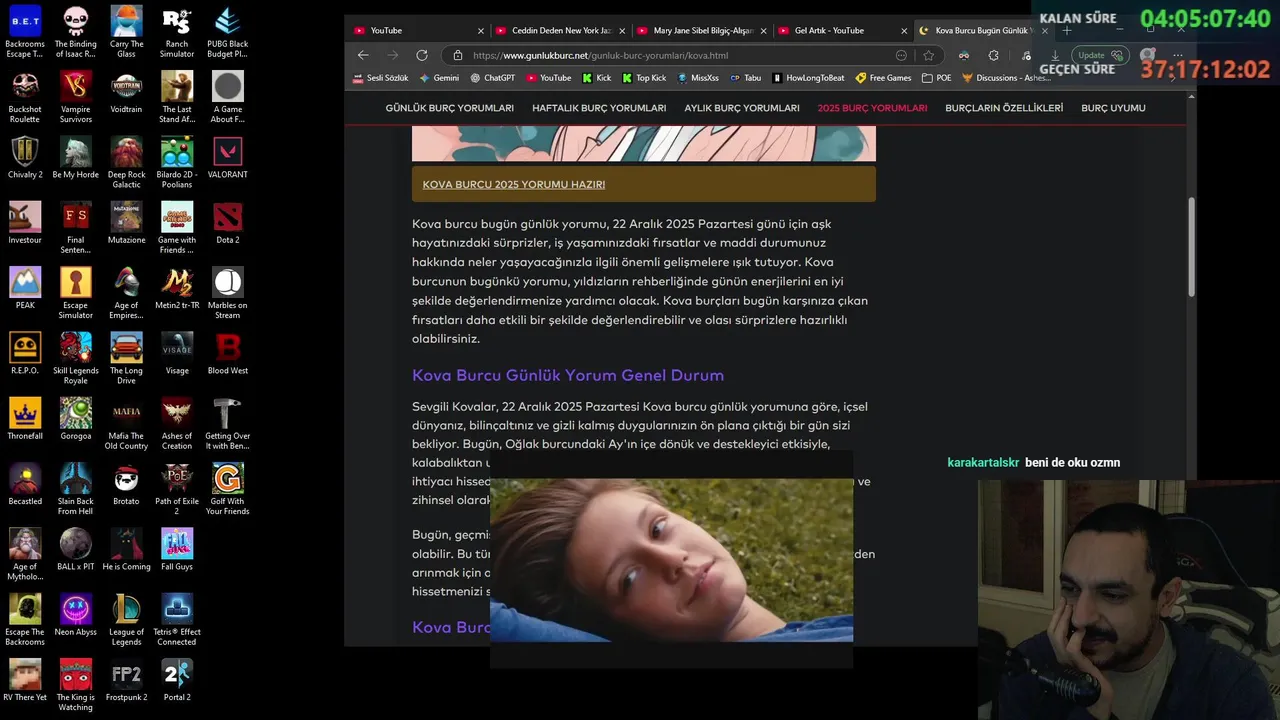Open VALORANT desktop icon
The image size is (1280, 720).
click(x=228, y=157)
